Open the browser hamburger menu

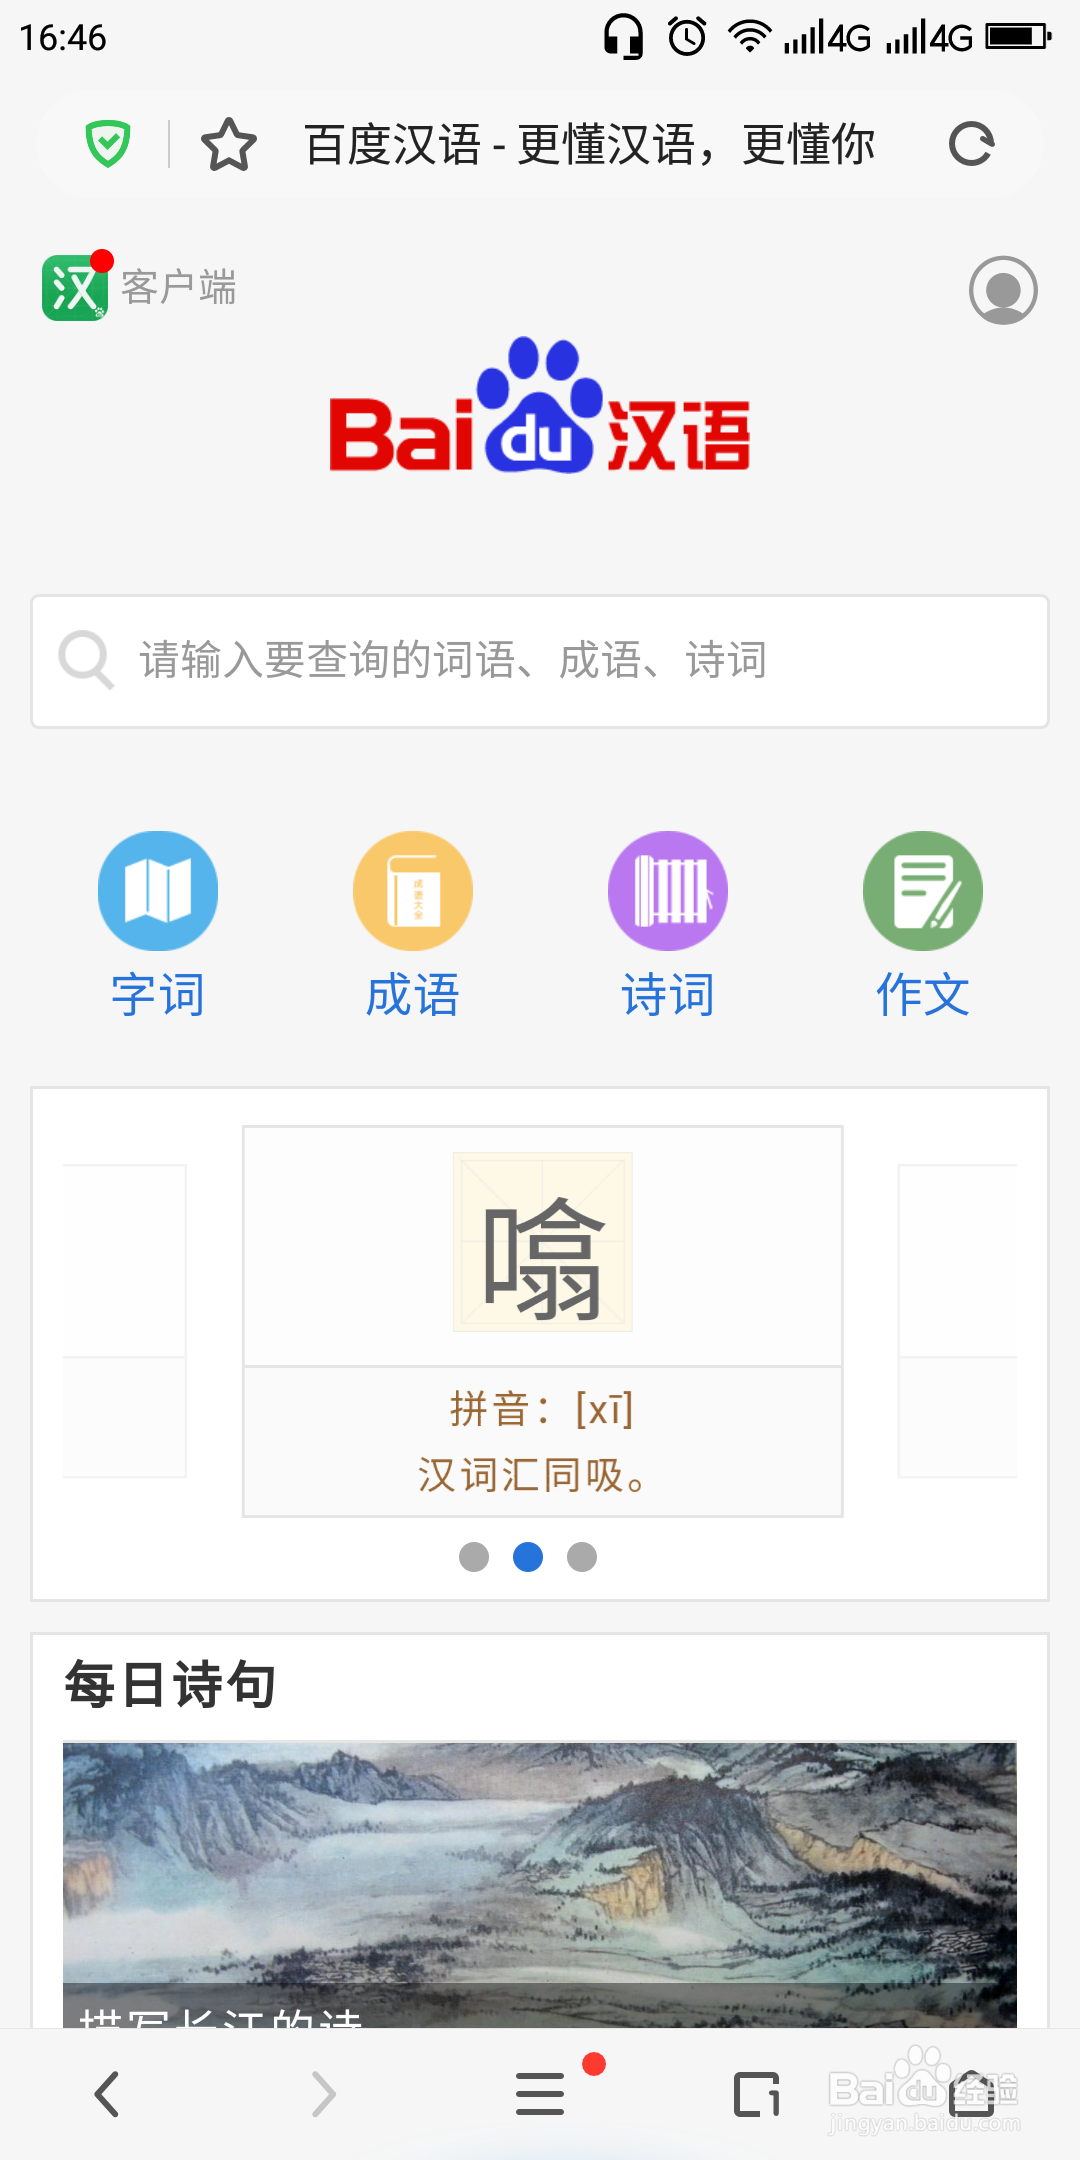[x=540, y=2094]
